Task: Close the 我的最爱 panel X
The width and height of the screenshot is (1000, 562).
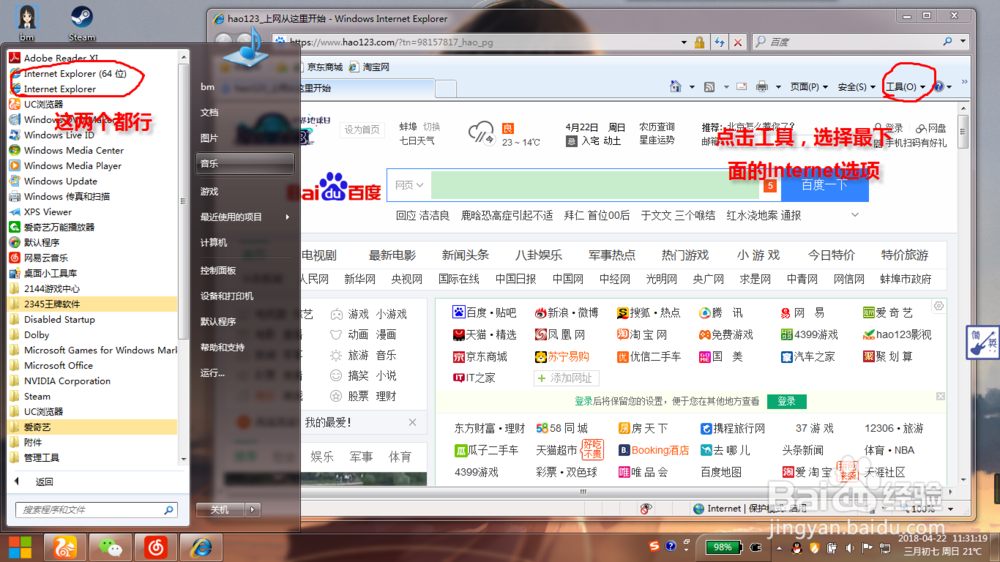Action: coord(413,422)
